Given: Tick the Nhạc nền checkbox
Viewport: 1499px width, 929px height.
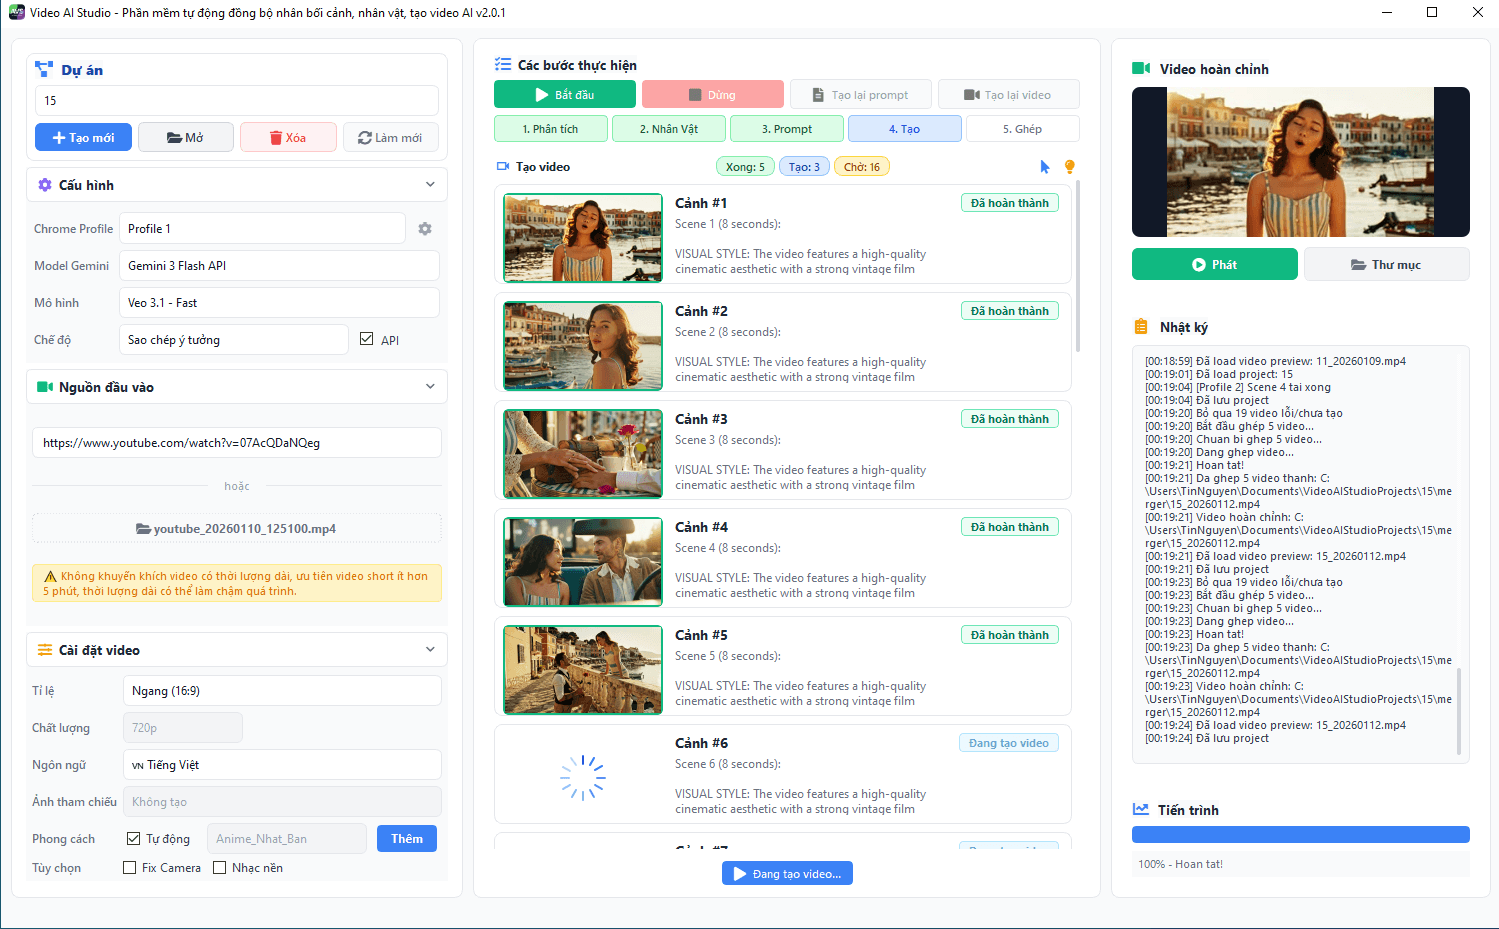Looking at the screenshot, I should coord(220,868).
